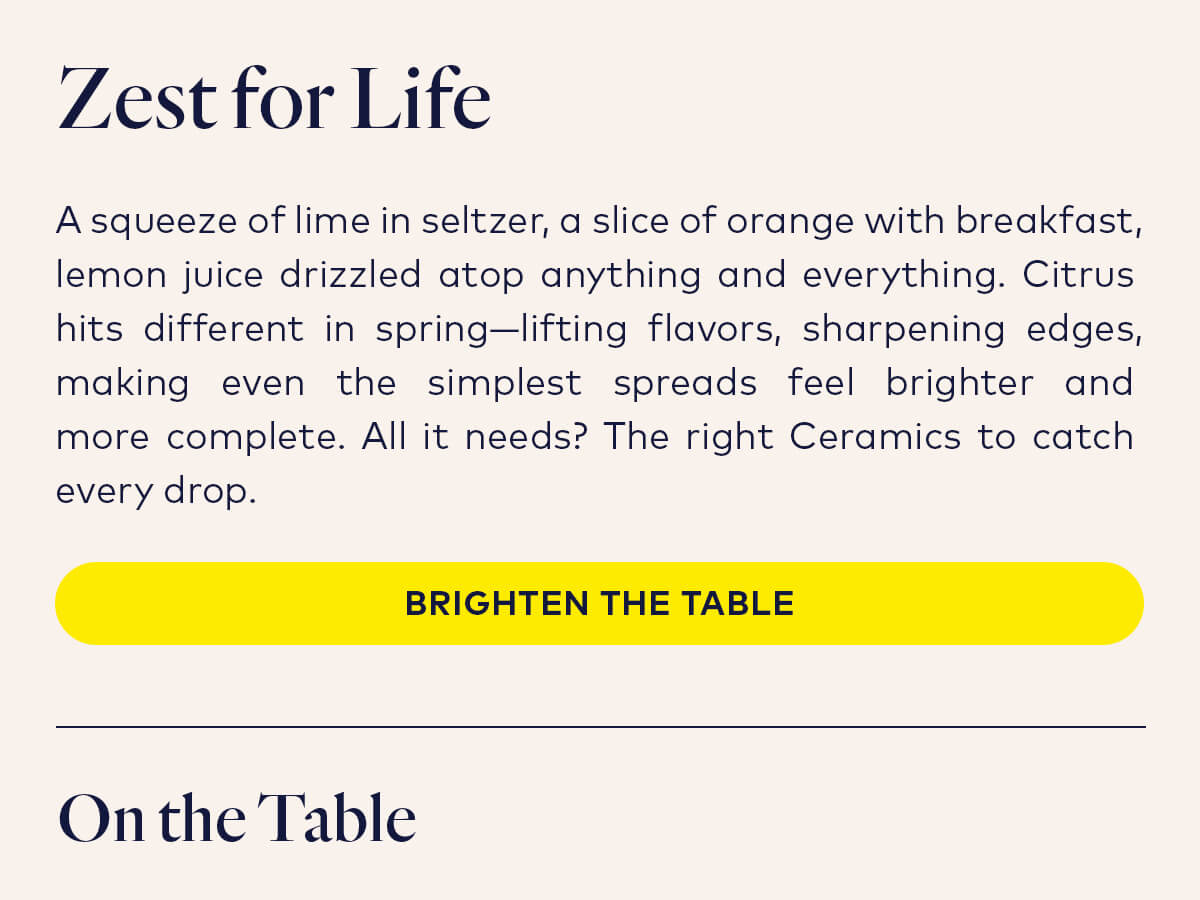Screen dimensions: 1200x900
Task: Click the yellow pill-shaped call-to-action
Action: (600, 603)
